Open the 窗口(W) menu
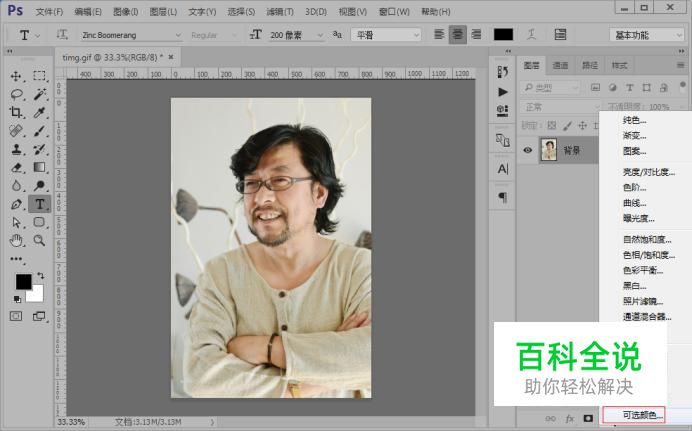This screenshot has height=431, width=692. [x=394, y=12]
